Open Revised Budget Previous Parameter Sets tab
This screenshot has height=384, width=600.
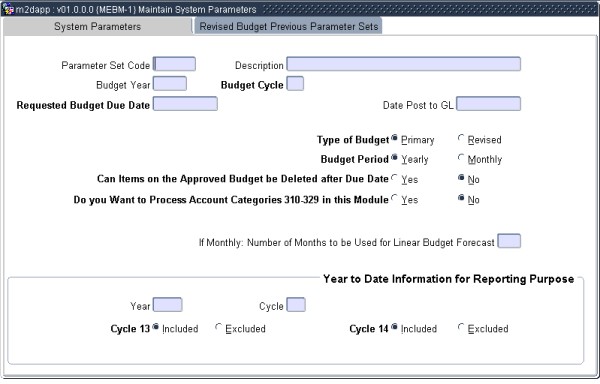[x=289, y=26]
